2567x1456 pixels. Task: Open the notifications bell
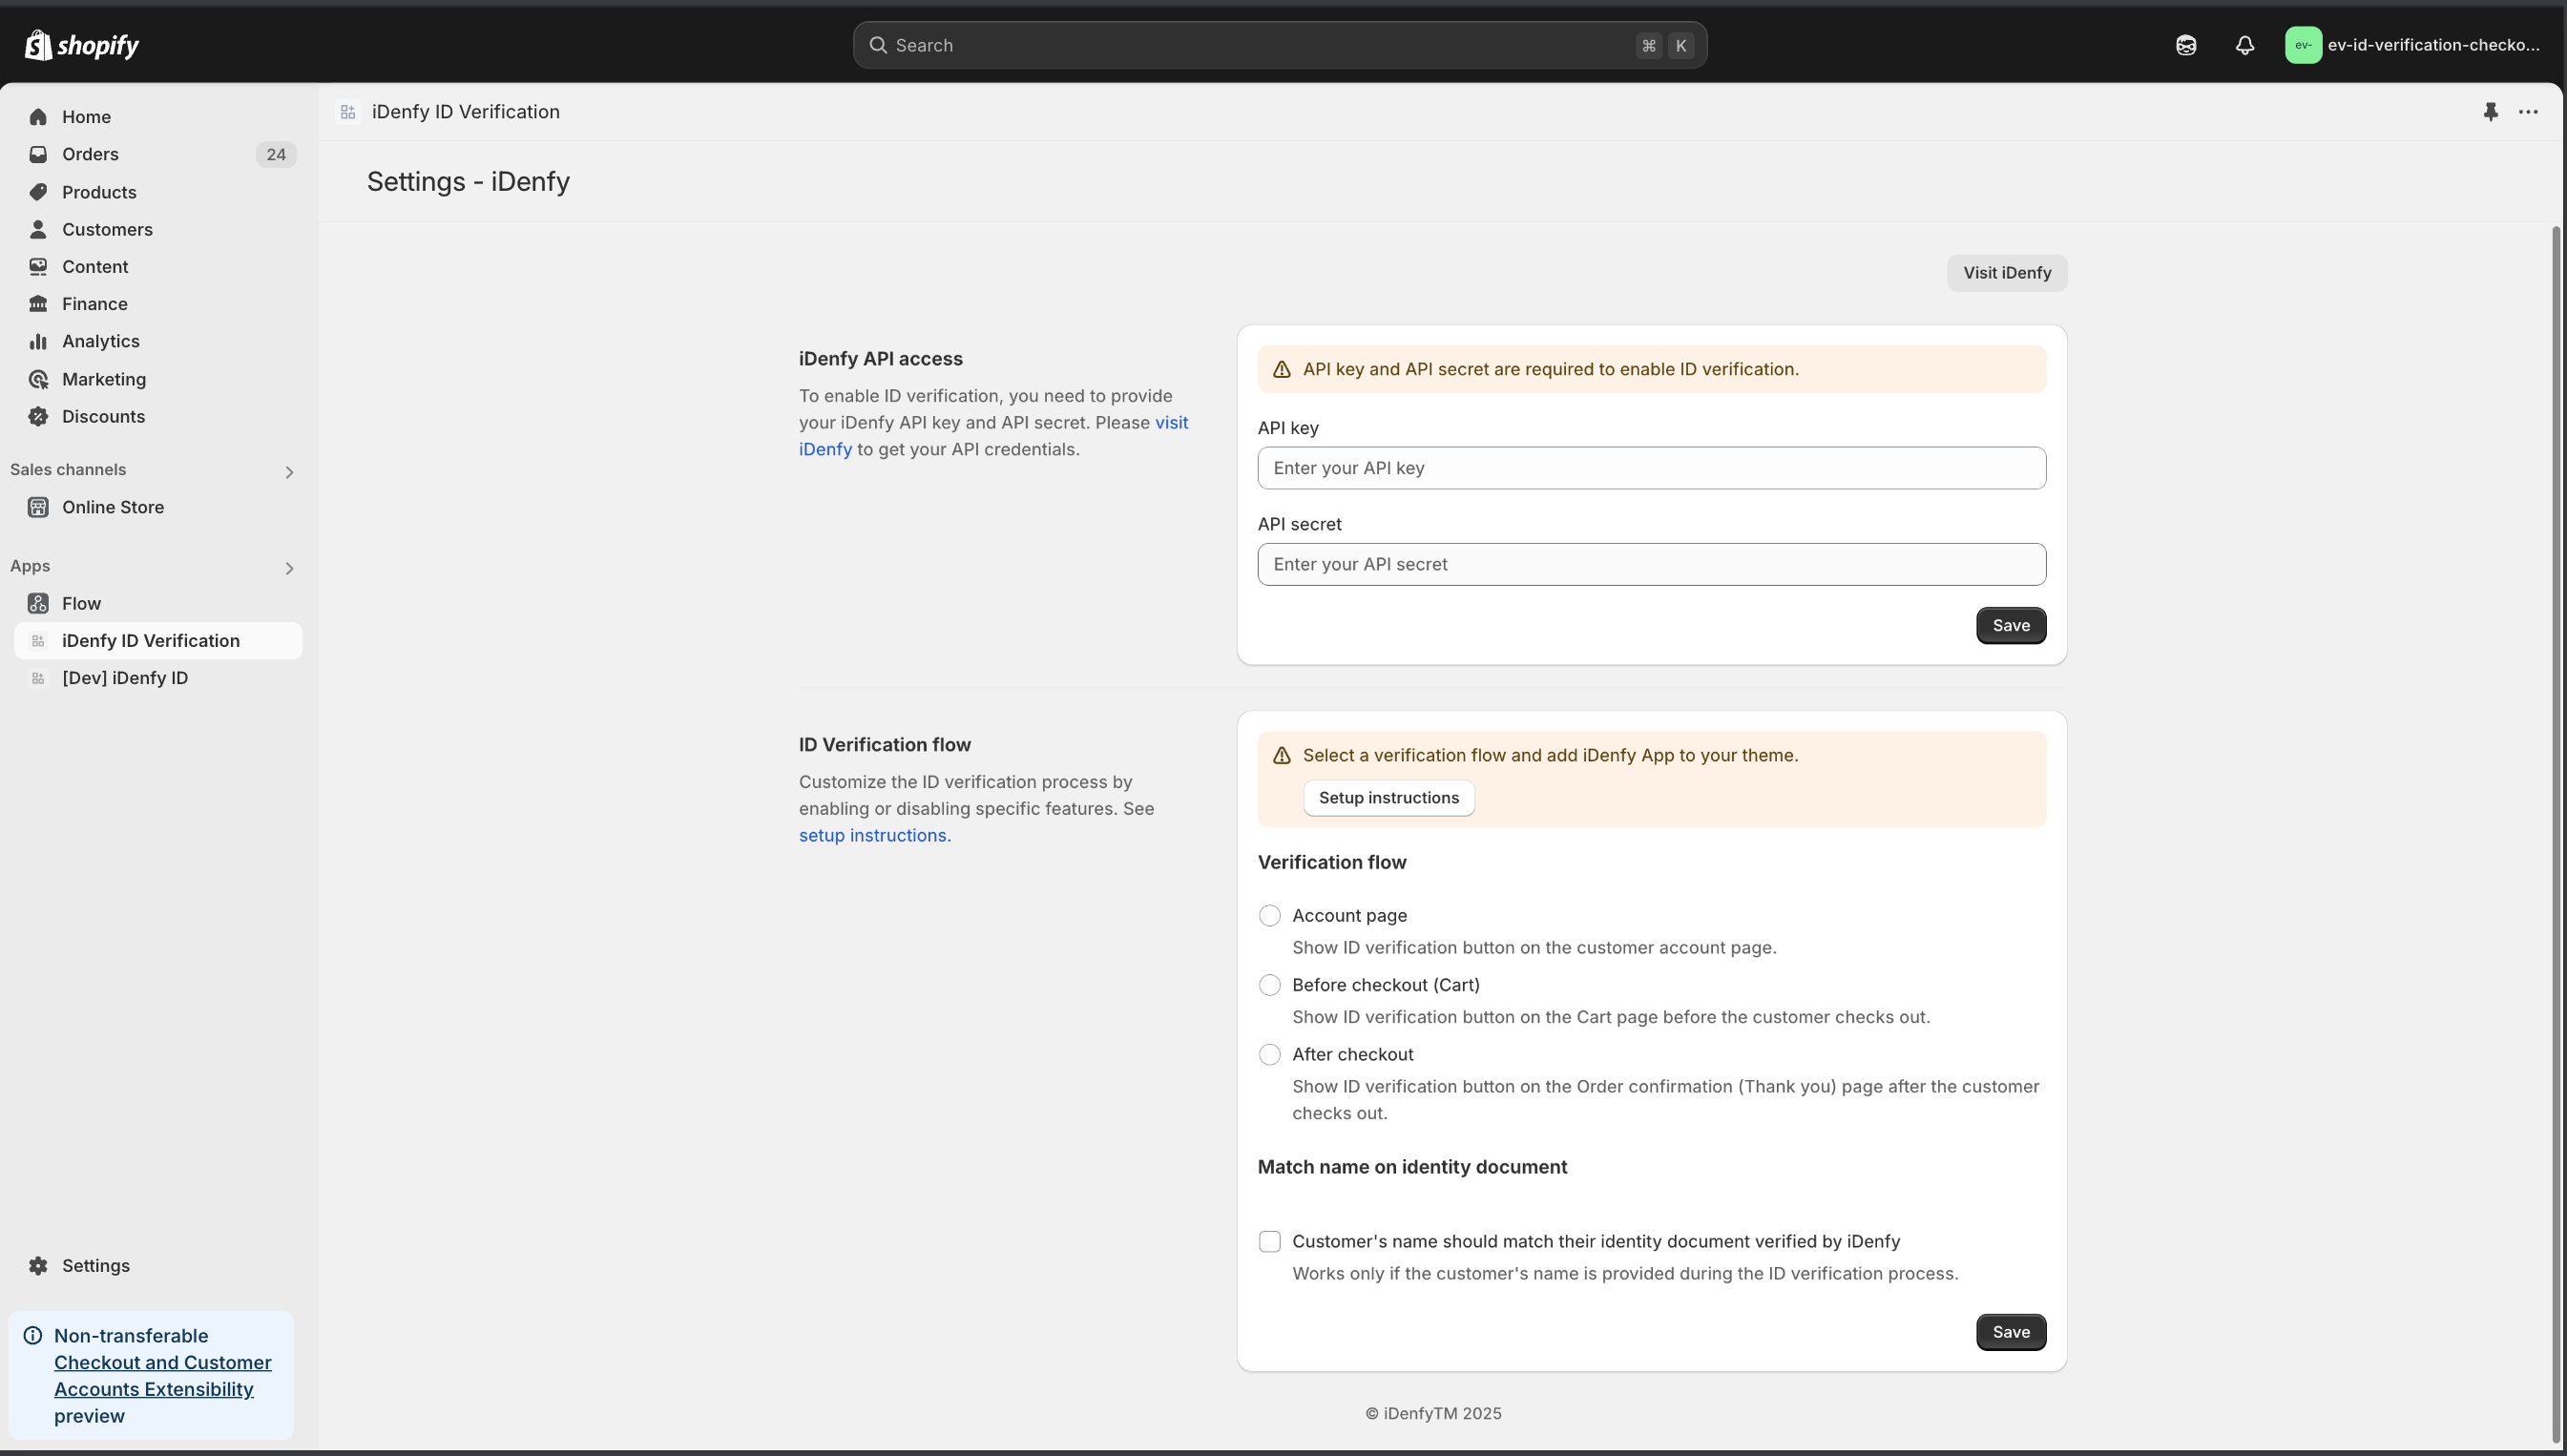tap(2244, 45)
